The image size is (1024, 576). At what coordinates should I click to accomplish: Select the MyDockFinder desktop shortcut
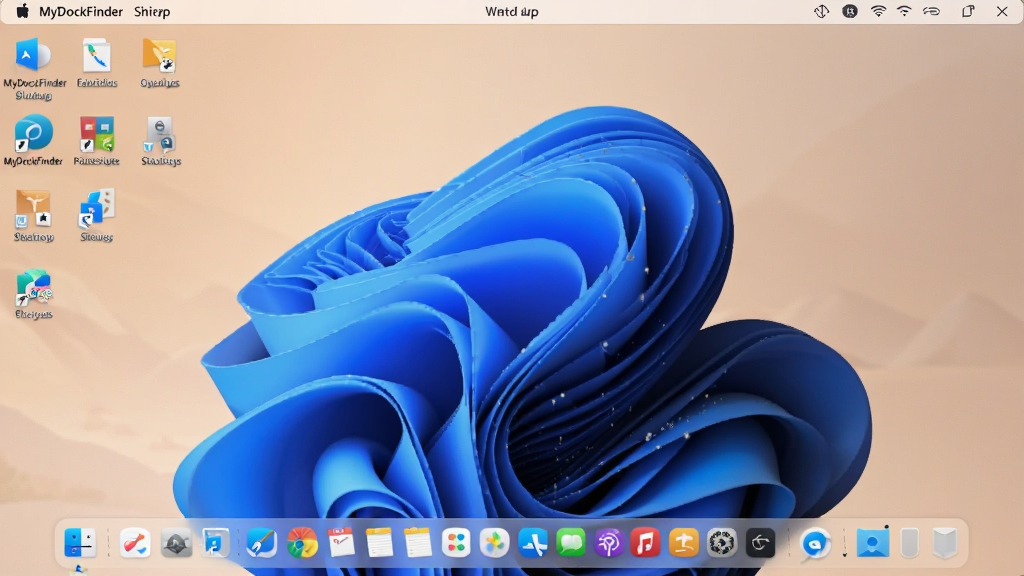coord(33,140)
